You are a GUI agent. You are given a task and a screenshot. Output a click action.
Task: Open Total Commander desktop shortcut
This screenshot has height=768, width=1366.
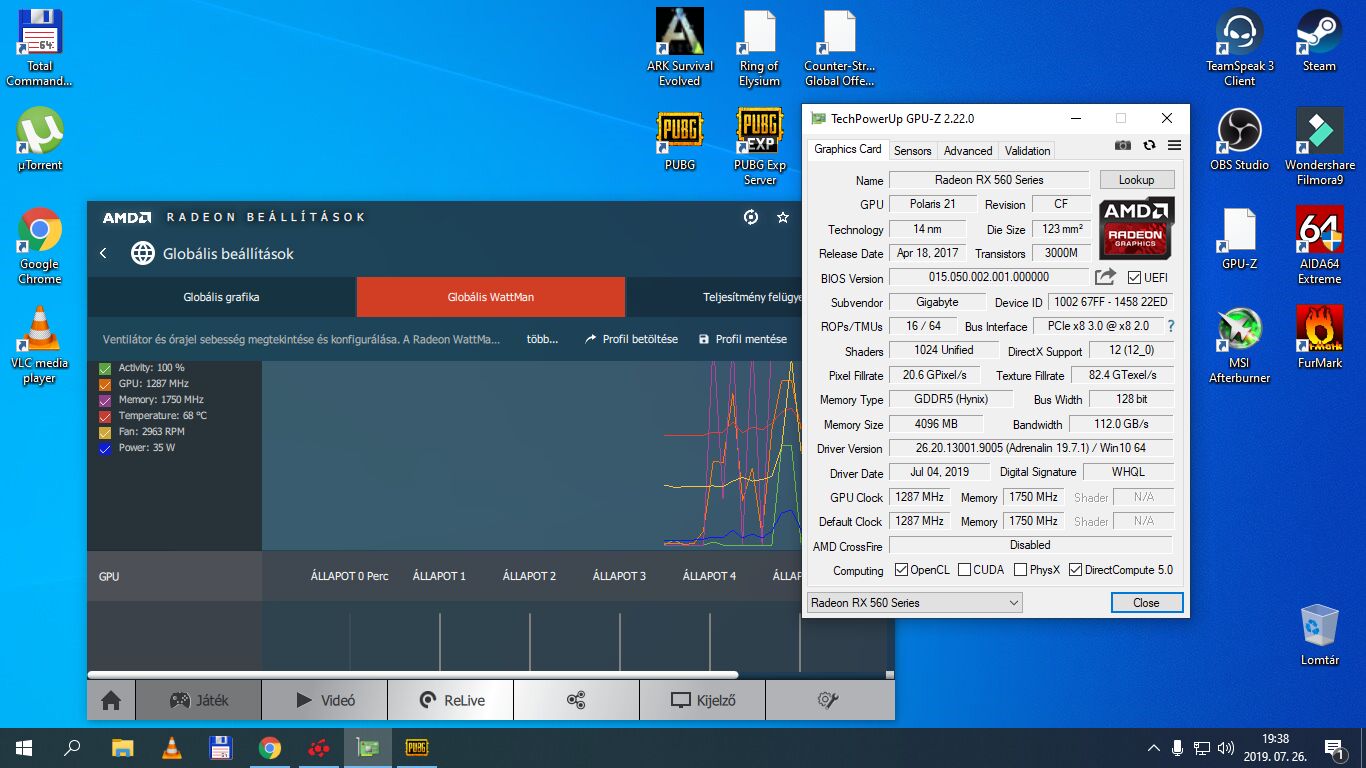40,48
